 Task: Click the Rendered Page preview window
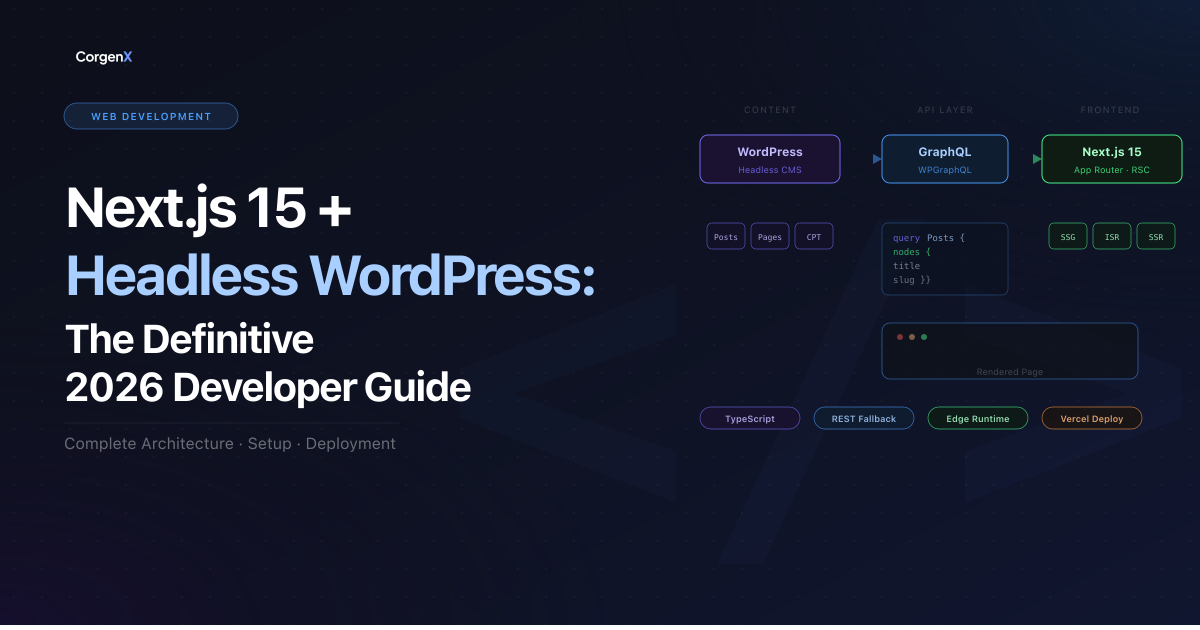pos(1010,351)
